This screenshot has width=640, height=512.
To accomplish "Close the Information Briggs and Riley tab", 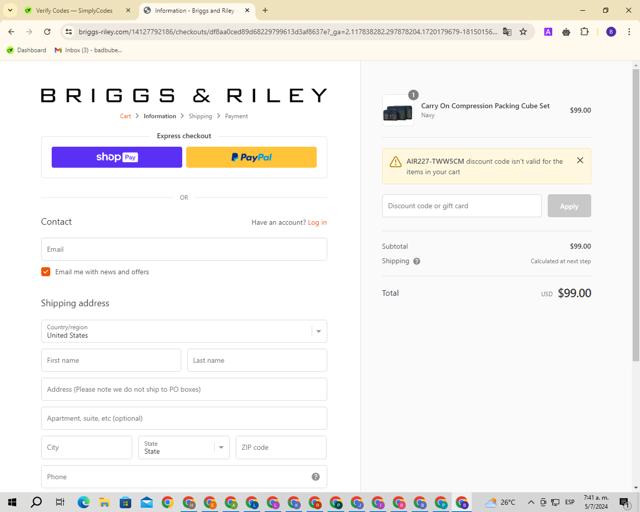I will coord(247,11).
